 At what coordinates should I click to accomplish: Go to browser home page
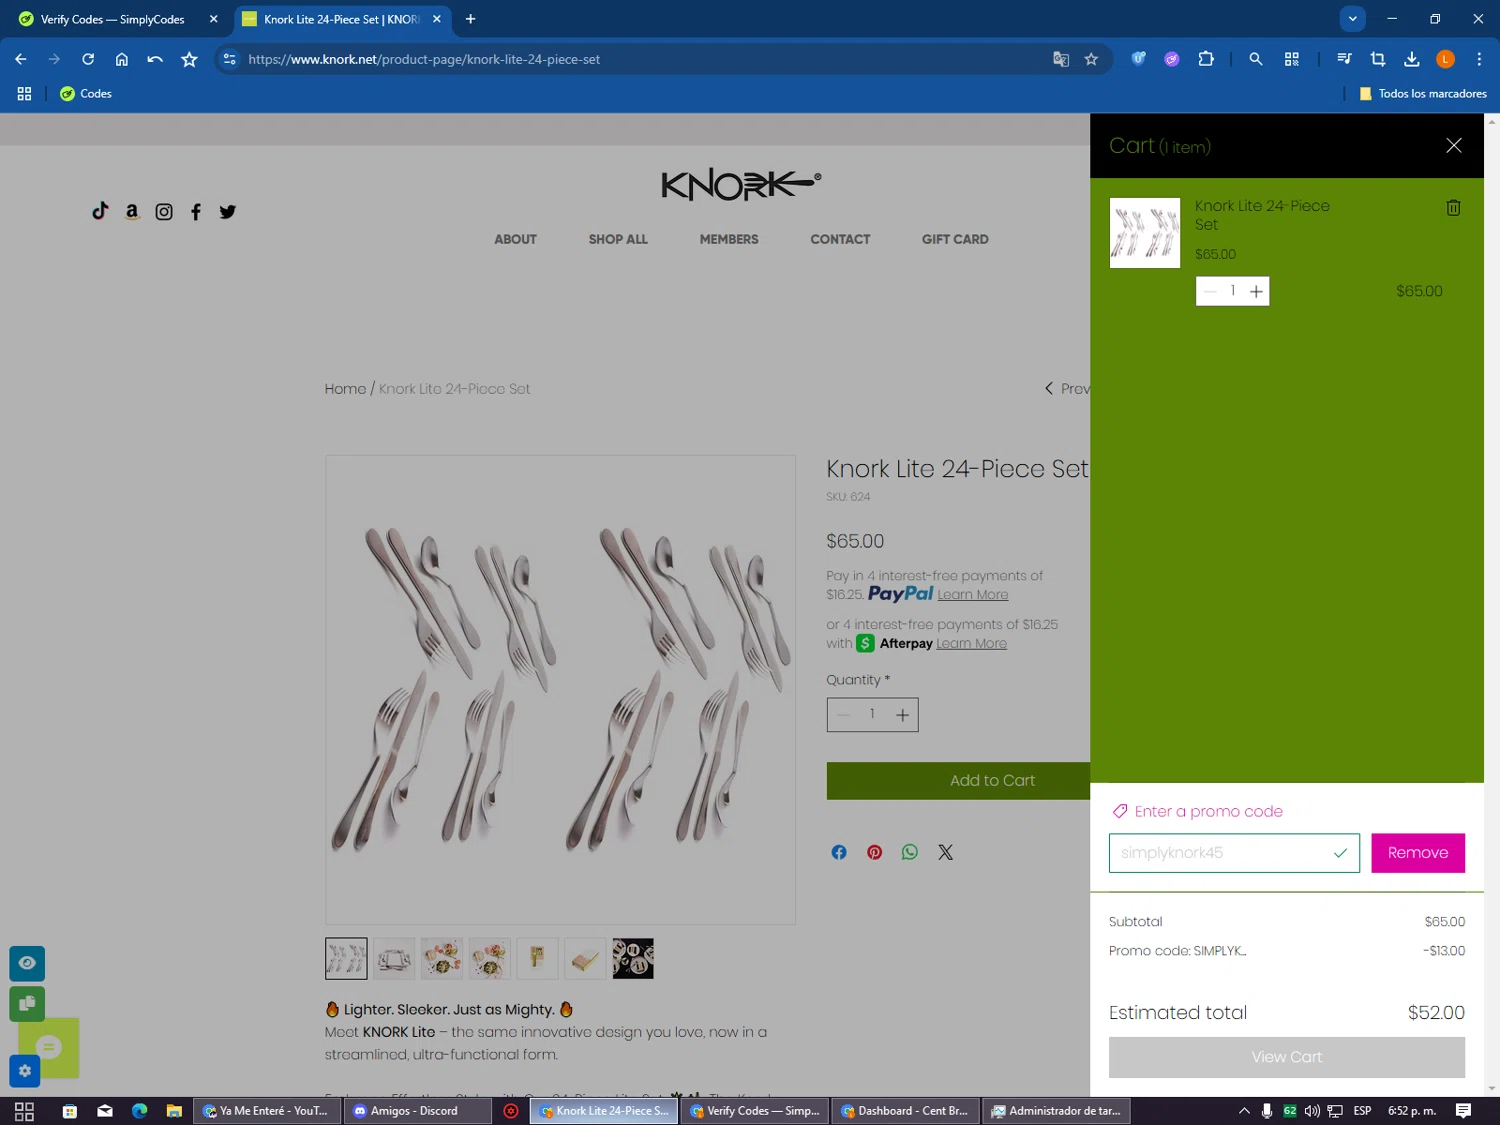[x=122, y=59]
